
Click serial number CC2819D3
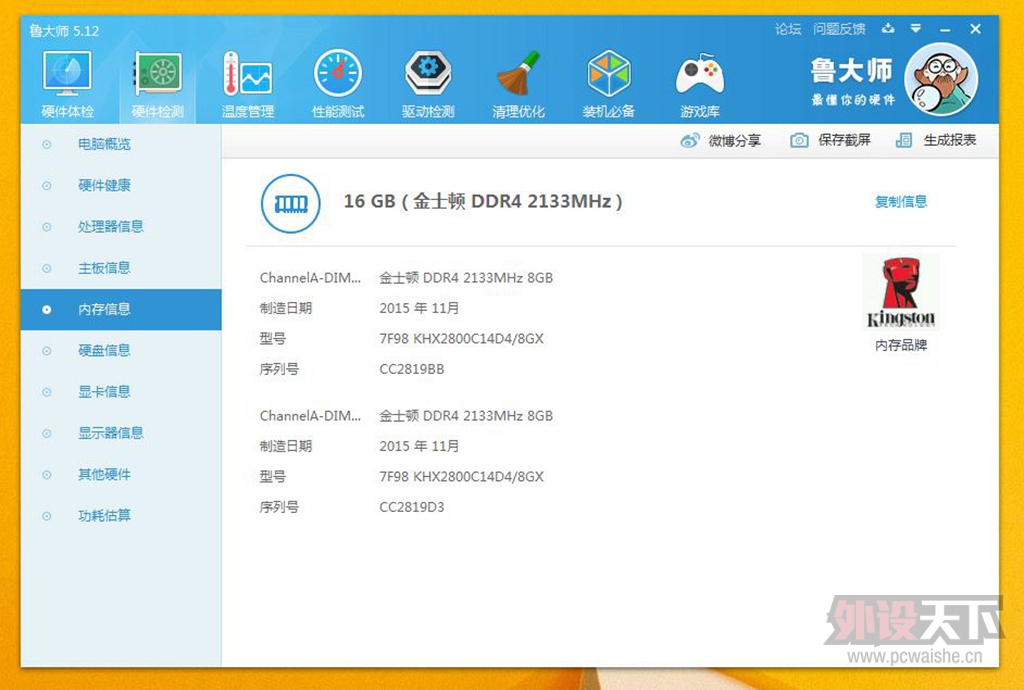point(411,507)
